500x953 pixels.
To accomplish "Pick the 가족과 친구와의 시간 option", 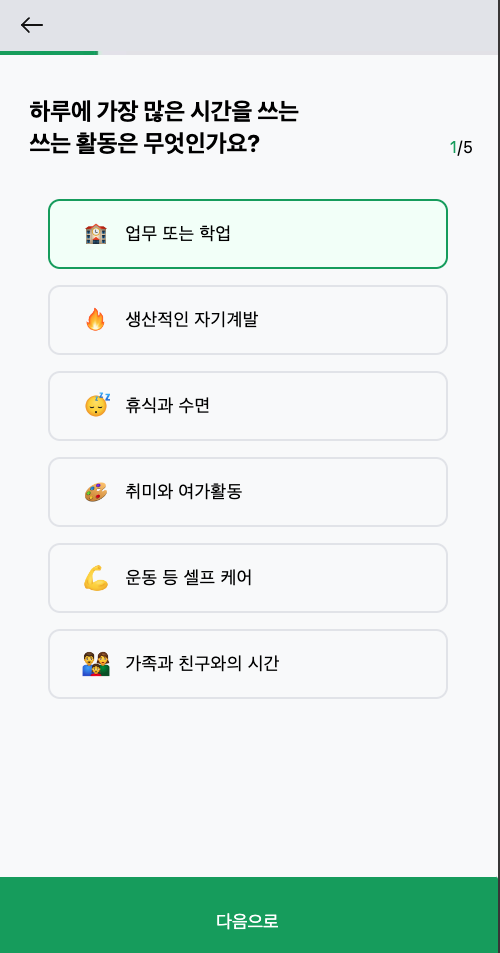I will 248,664.
